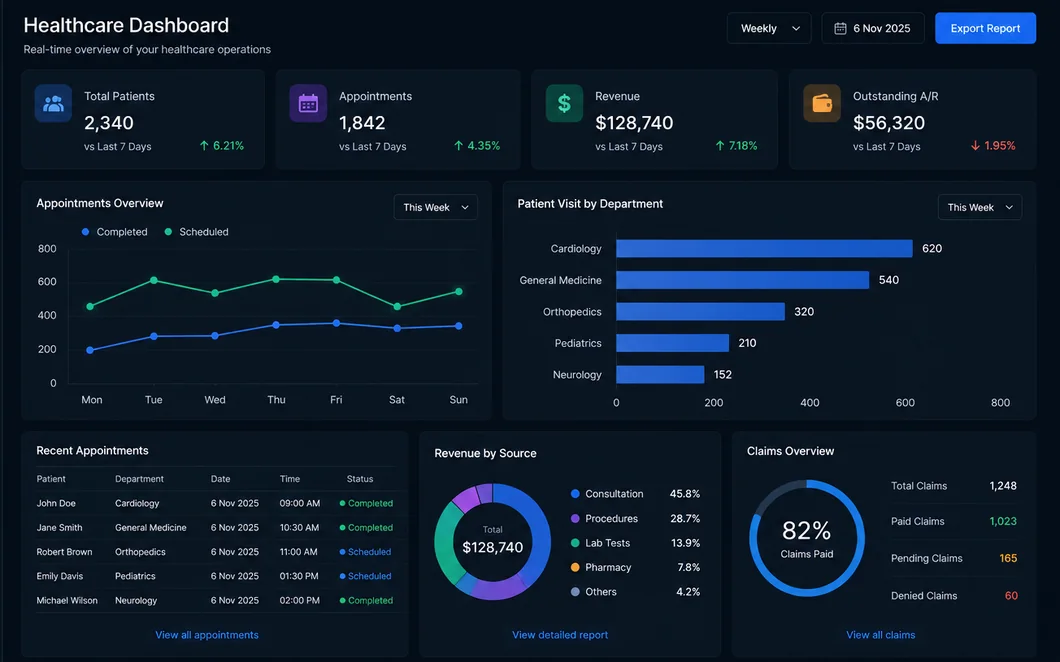
Task: Click the Consultation percentage 45.8%
Action: [685, 494]
